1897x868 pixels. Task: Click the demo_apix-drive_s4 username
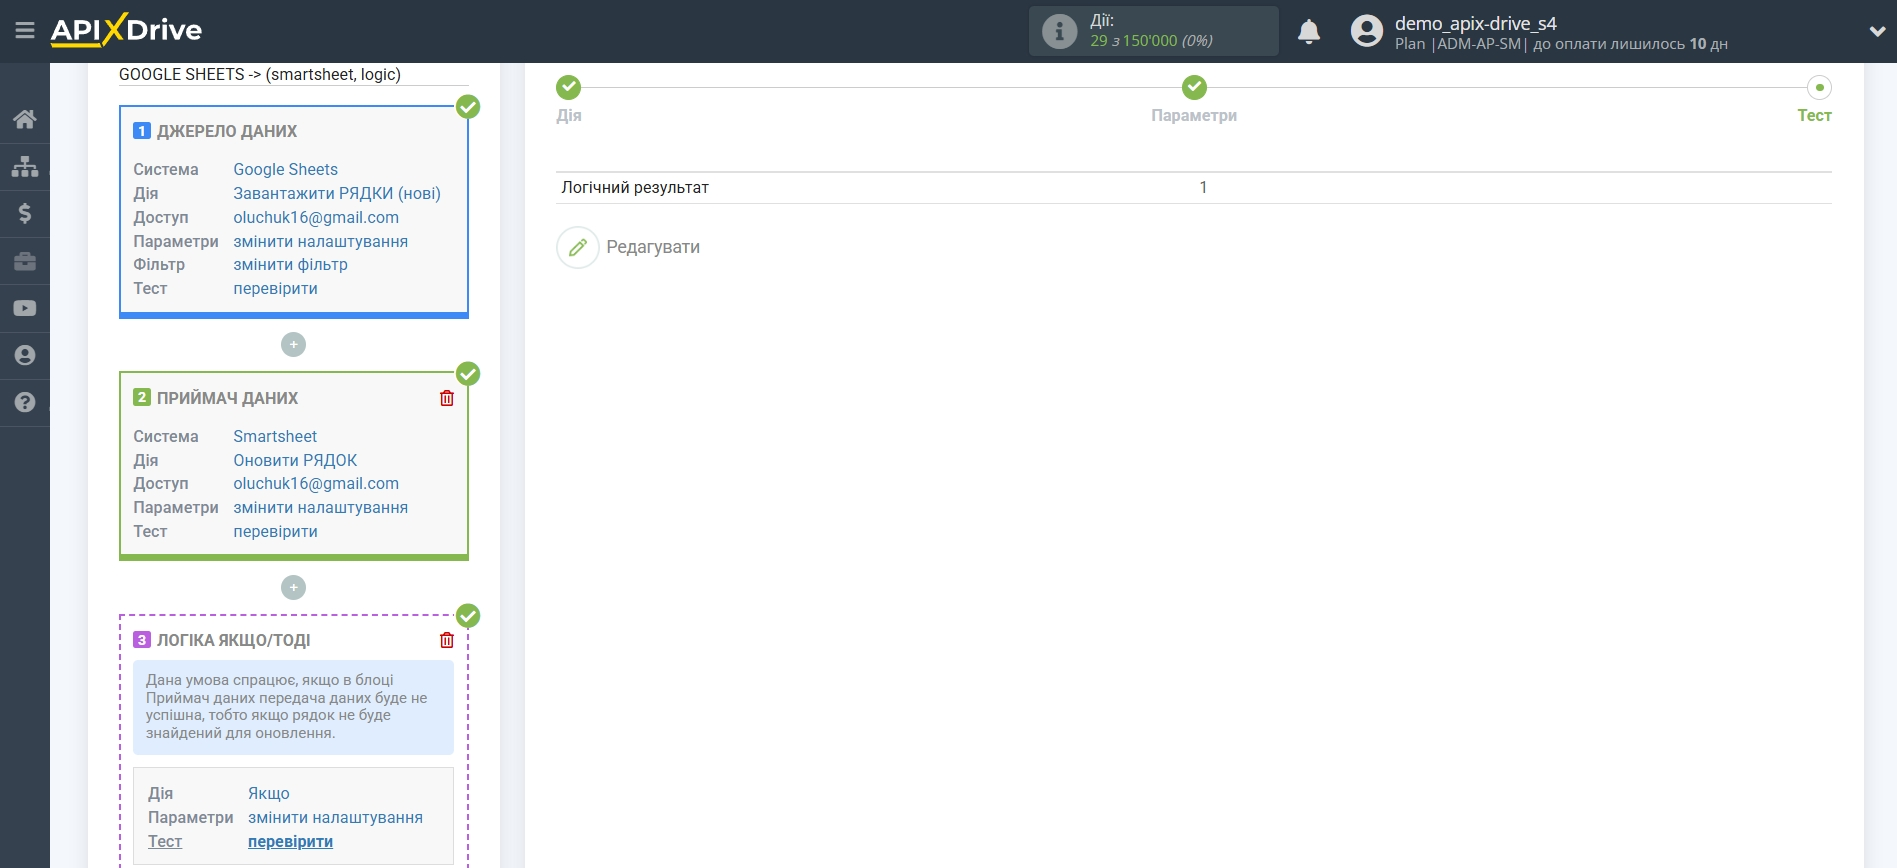tap(1475, 23)
